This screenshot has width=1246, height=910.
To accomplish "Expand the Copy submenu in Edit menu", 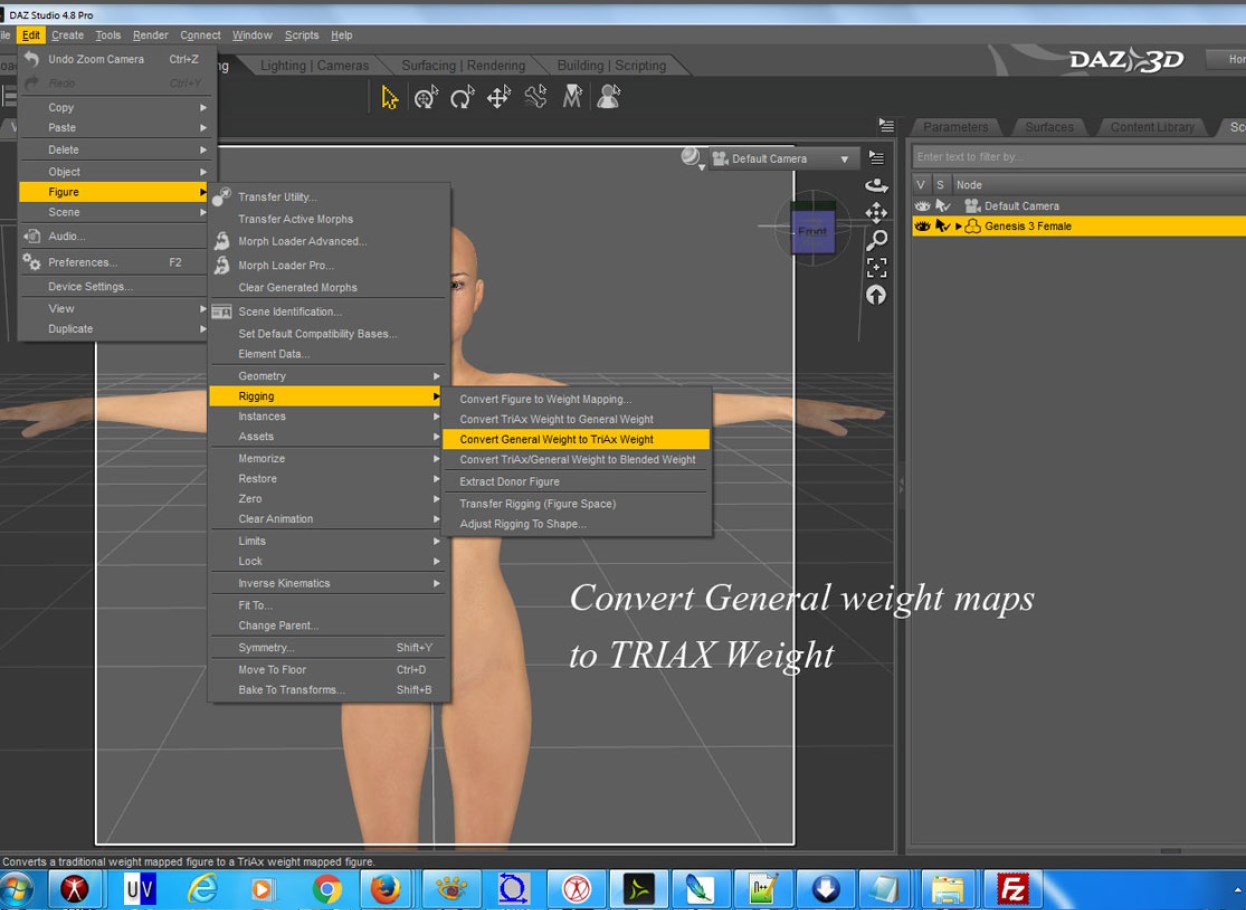I will click(114, 107).
